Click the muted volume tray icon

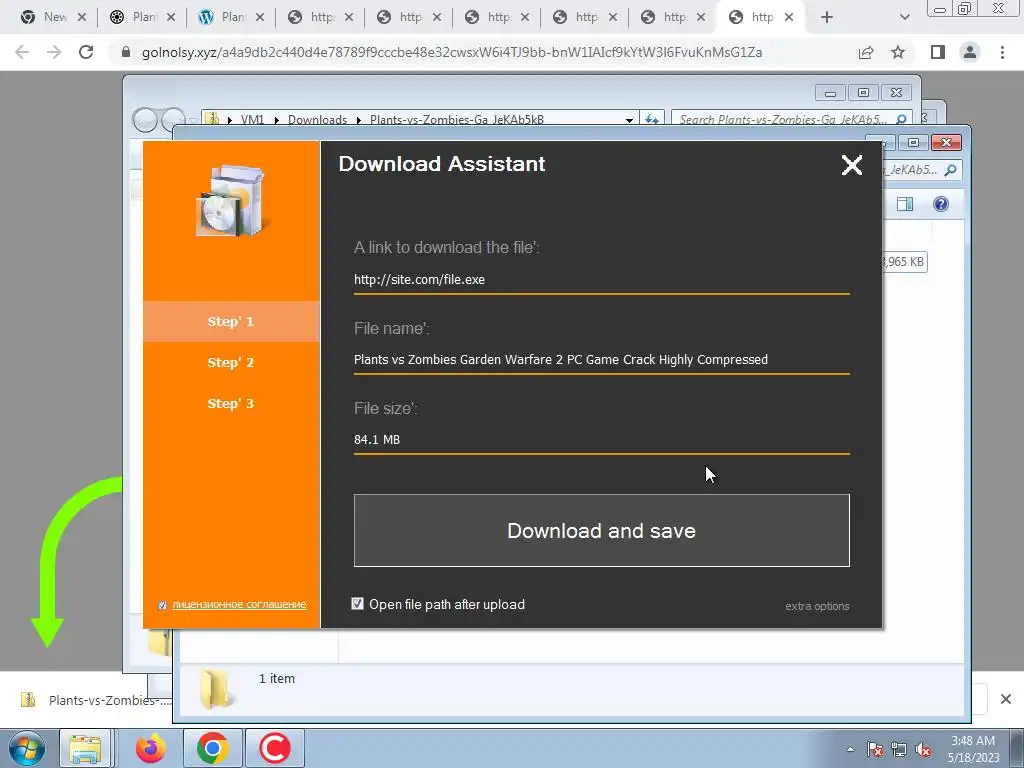(x=923, y=749)
